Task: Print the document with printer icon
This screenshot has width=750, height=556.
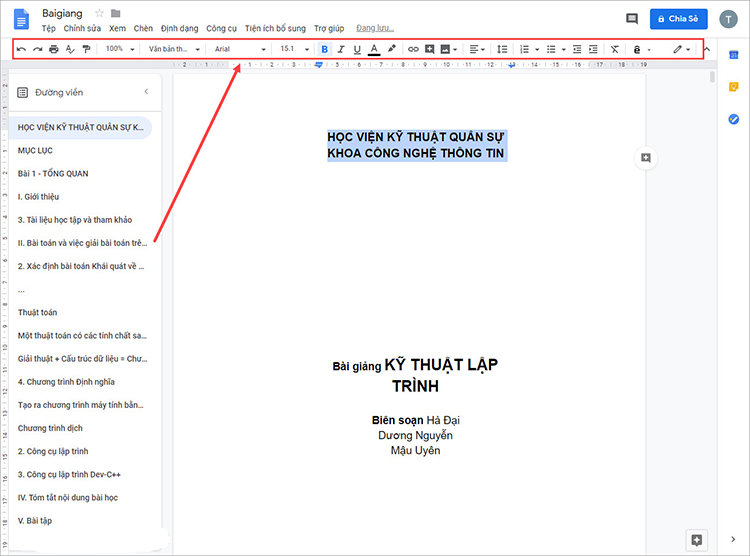Action: pyautogui.click(x=54, y=49)
